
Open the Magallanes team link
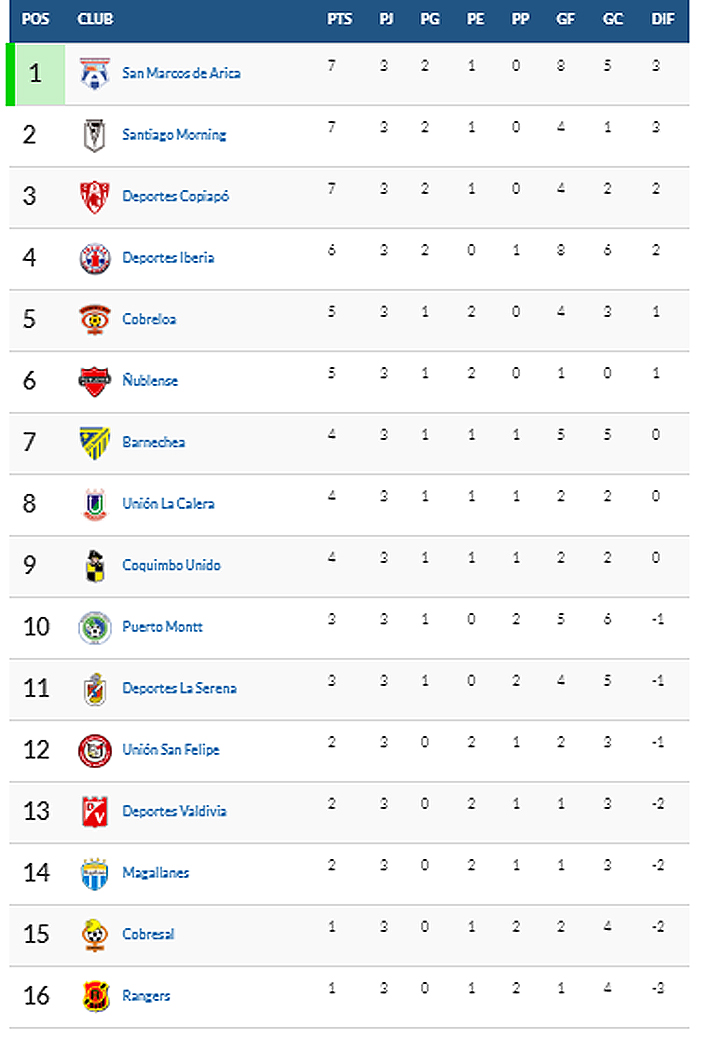pyautogui.click(x=155, y=873)
